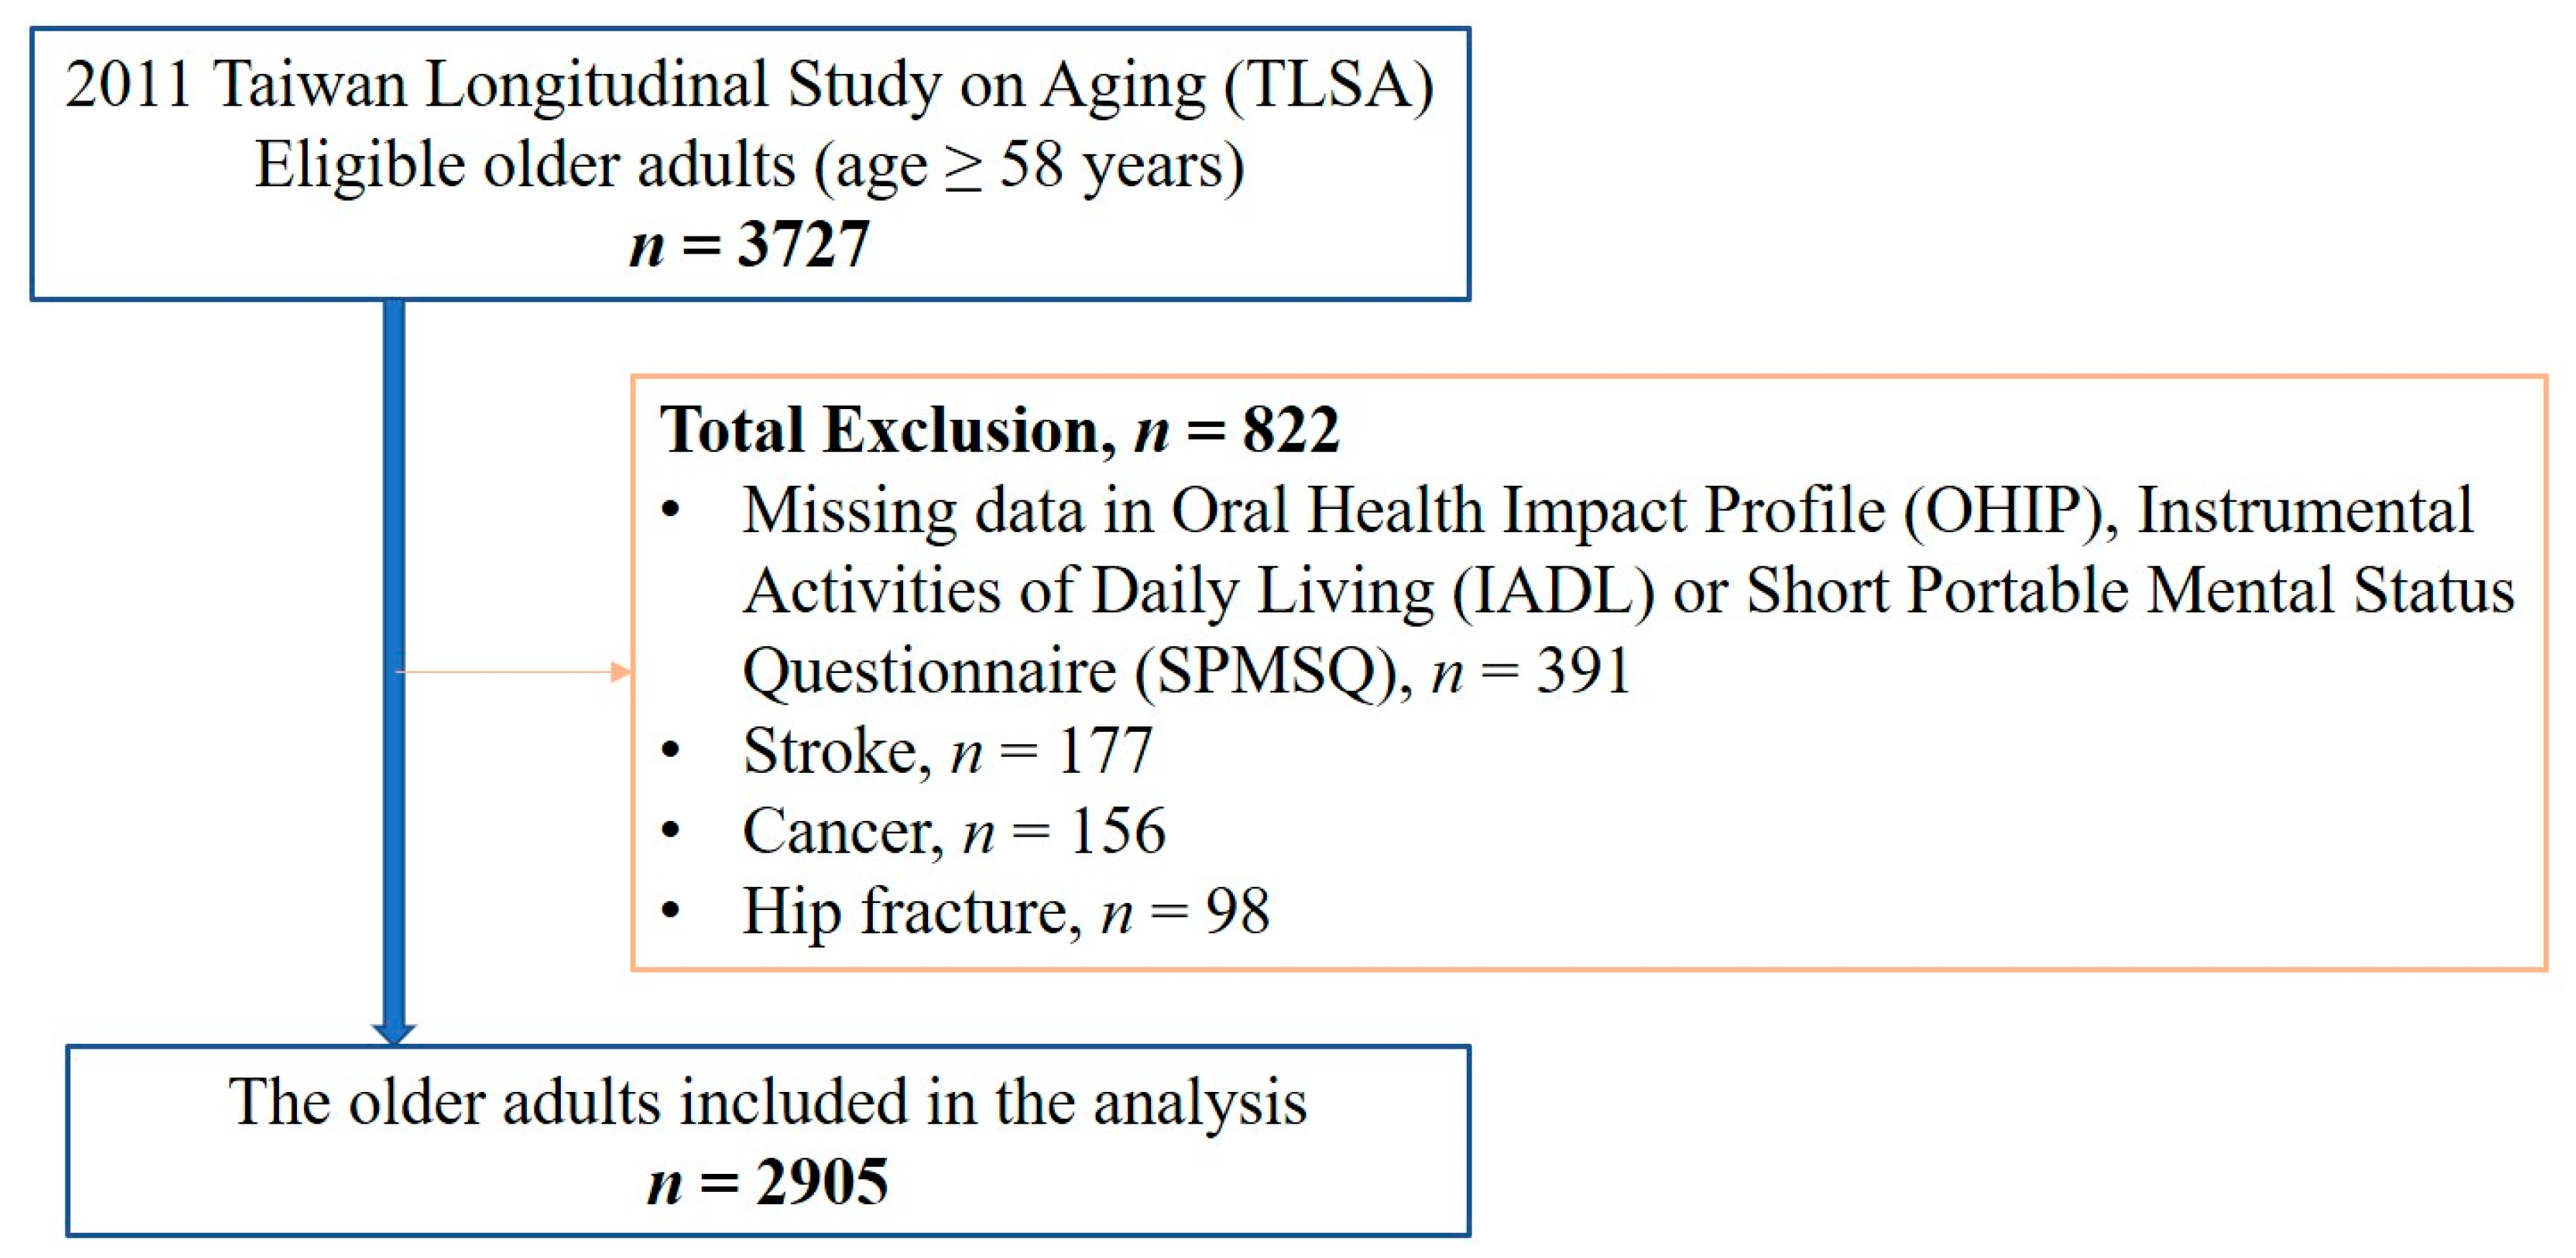Click the bullet point beside Stroke
Screen dimensions: 2576x1258
click(x=671, y=750)
